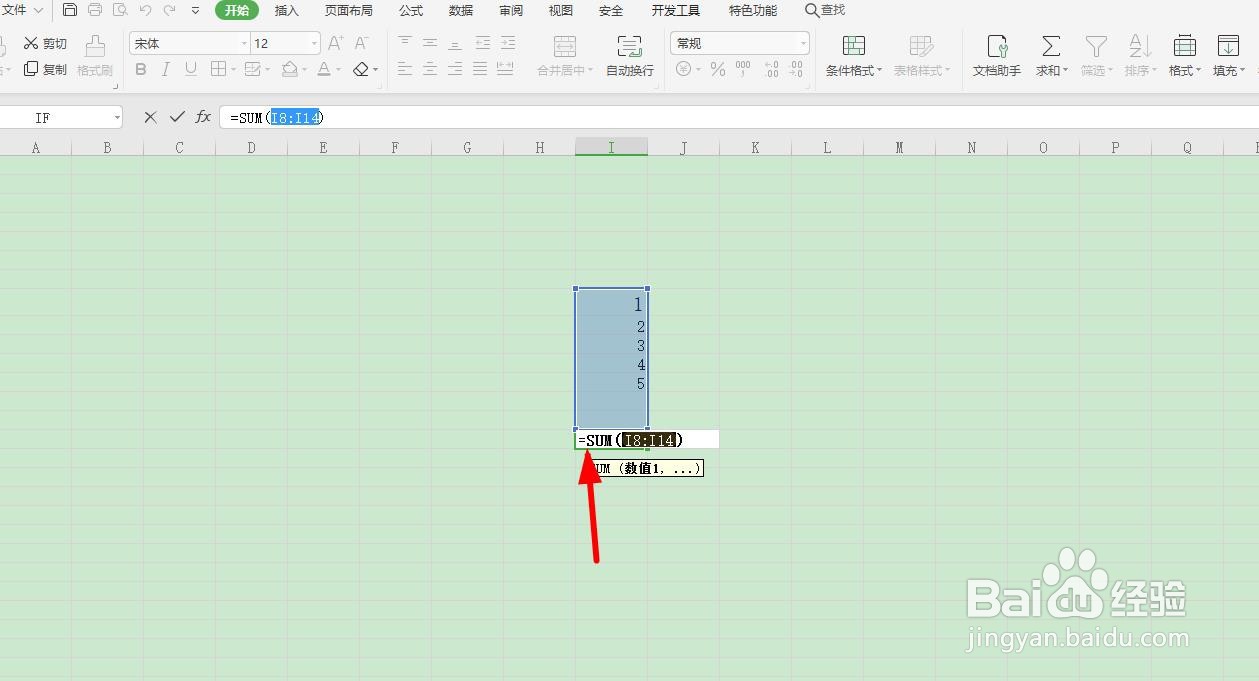Toggle Bold formatting
1259x681 pixels.
tap(140, 69)
